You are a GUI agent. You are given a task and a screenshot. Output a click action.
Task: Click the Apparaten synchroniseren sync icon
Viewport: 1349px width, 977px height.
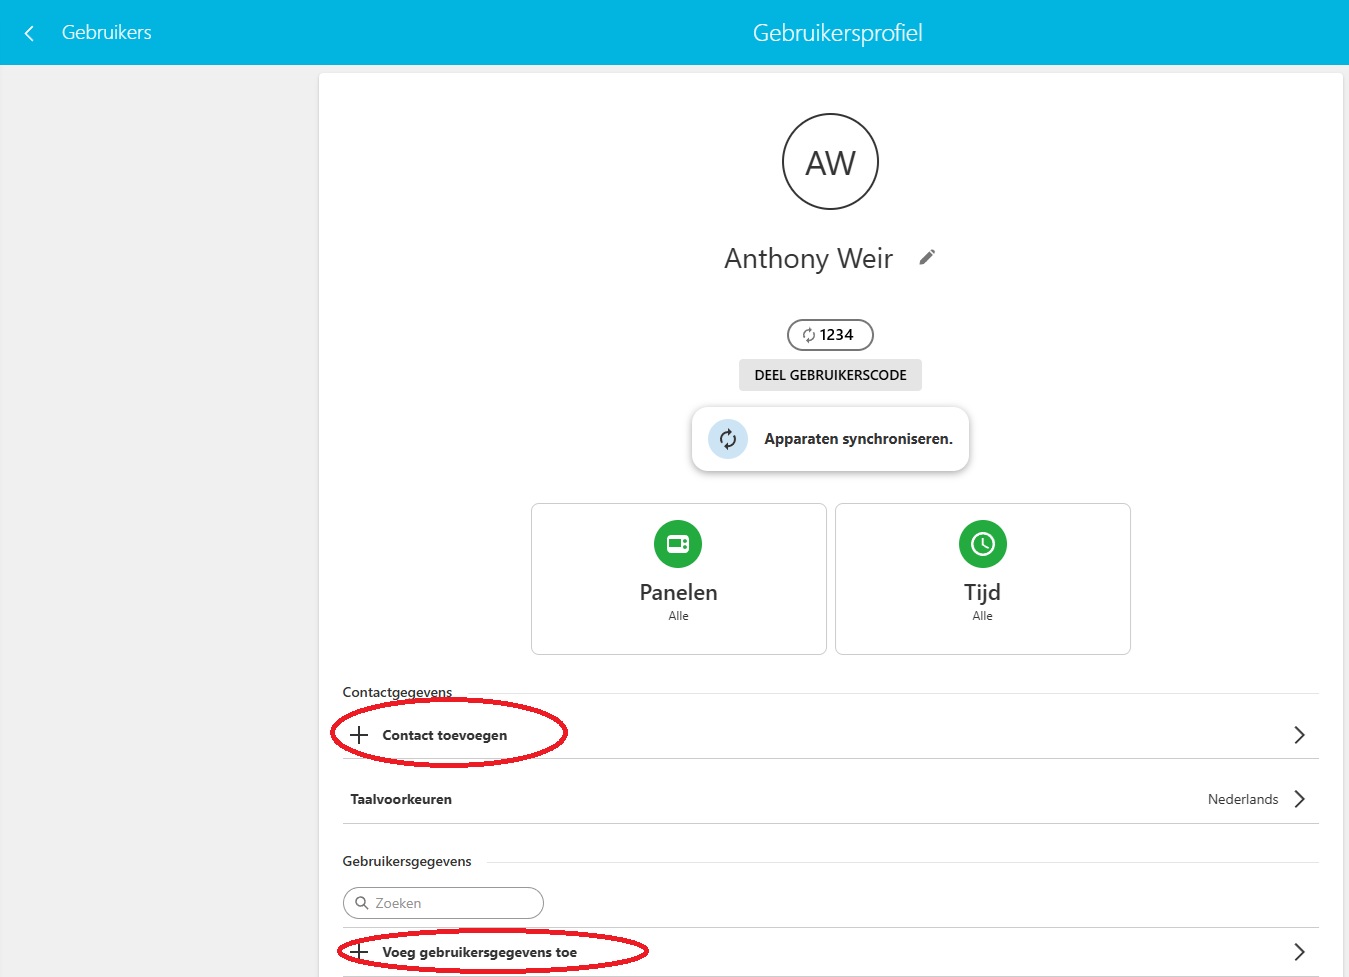[728, 439]
